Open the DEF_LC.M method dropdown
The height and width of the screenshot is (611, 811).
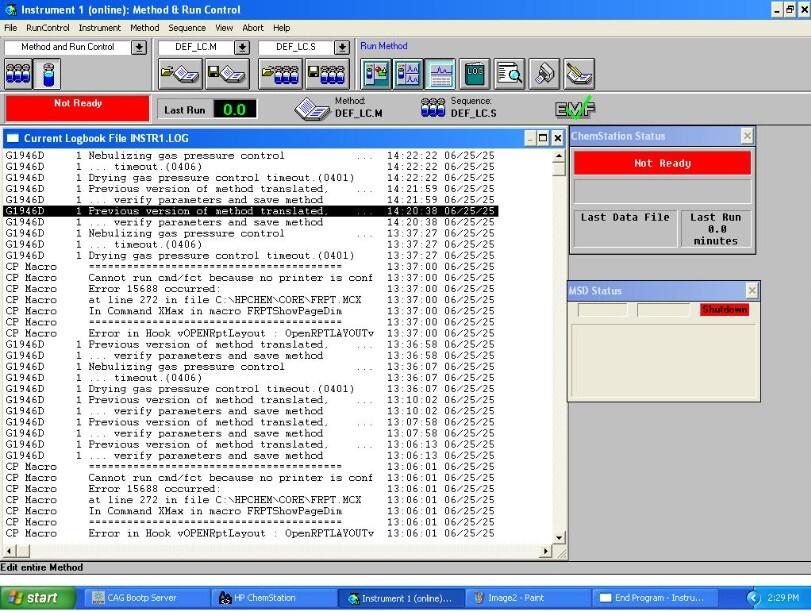pos(242,47)
